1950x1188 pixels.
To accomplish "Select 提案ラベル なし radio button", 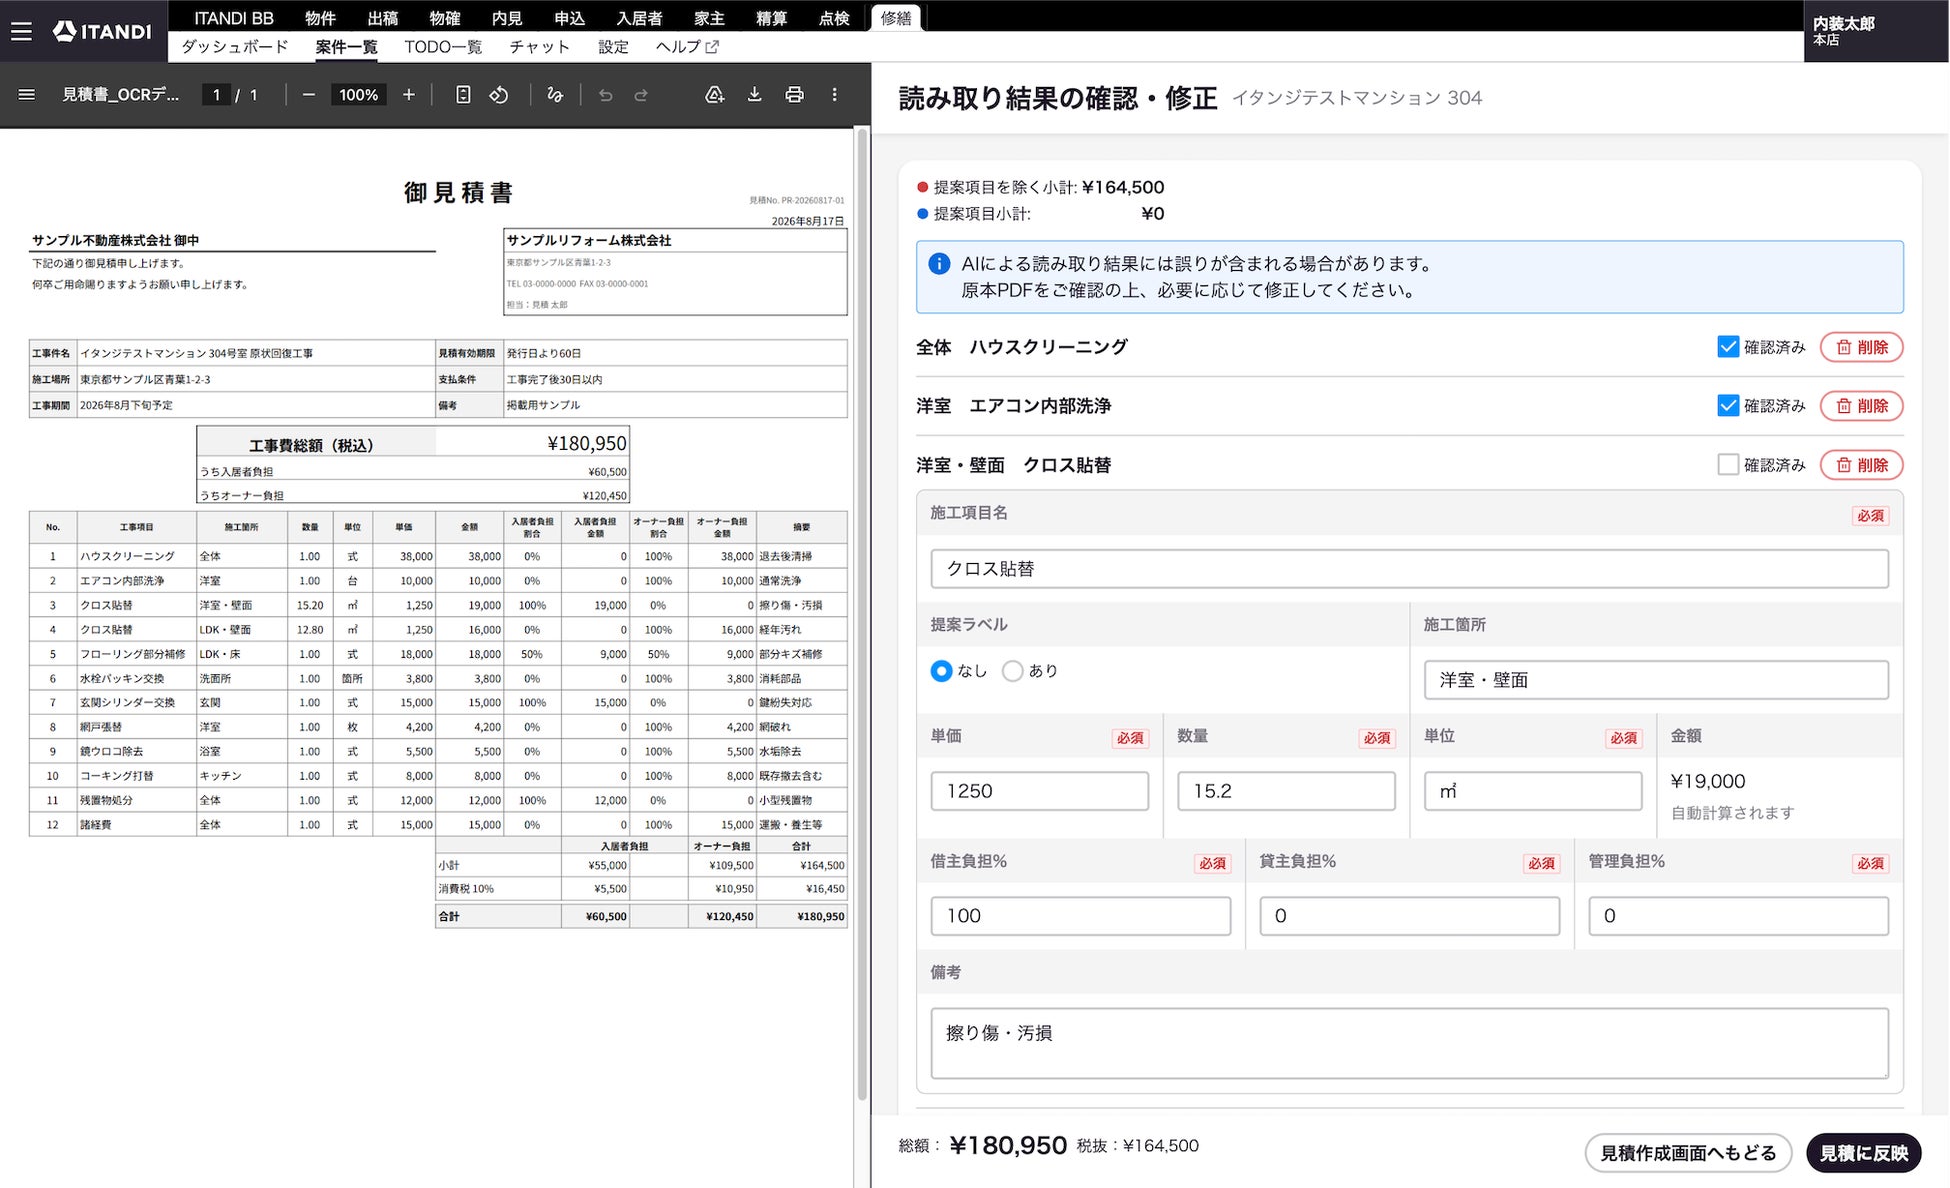I will tap(941, 671).
